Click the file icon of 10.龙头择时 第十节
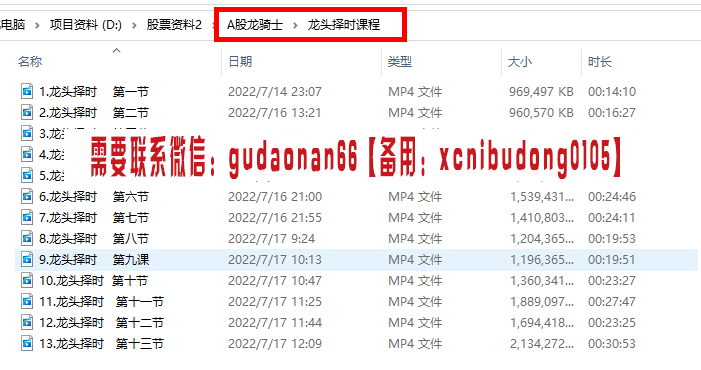 pyautogui.click(x=27, y=280)
